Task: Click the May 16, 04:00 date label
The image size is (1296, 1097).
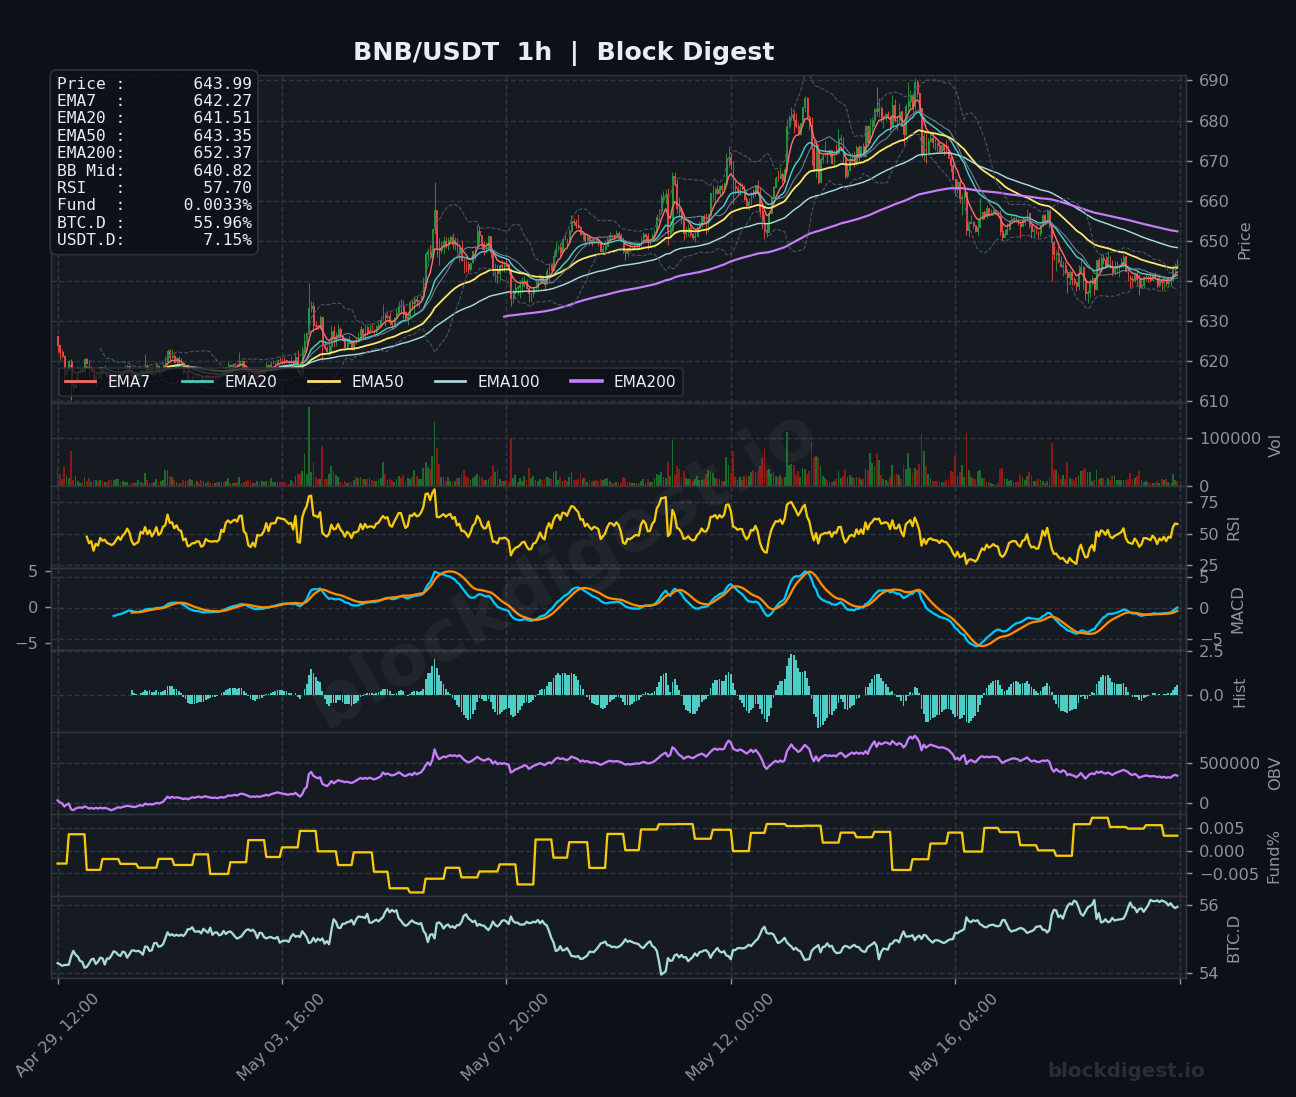Action: click(x=954, y=1036)
